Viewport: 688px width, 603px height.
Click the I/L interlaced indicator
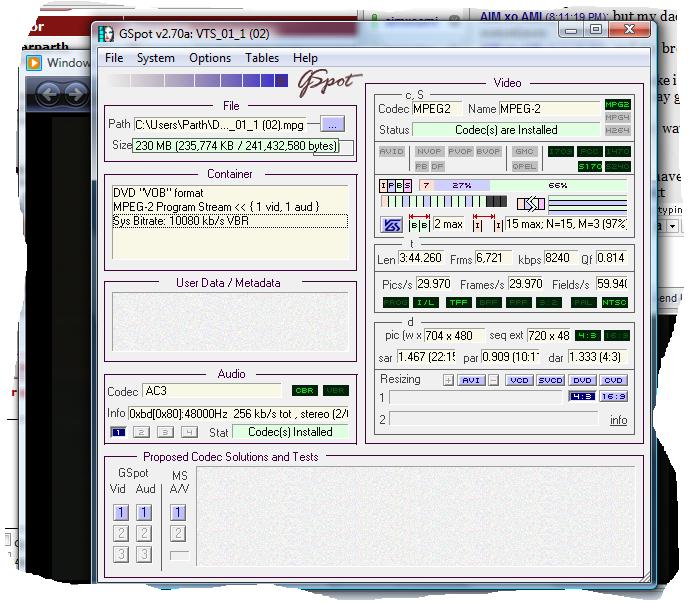426,302
